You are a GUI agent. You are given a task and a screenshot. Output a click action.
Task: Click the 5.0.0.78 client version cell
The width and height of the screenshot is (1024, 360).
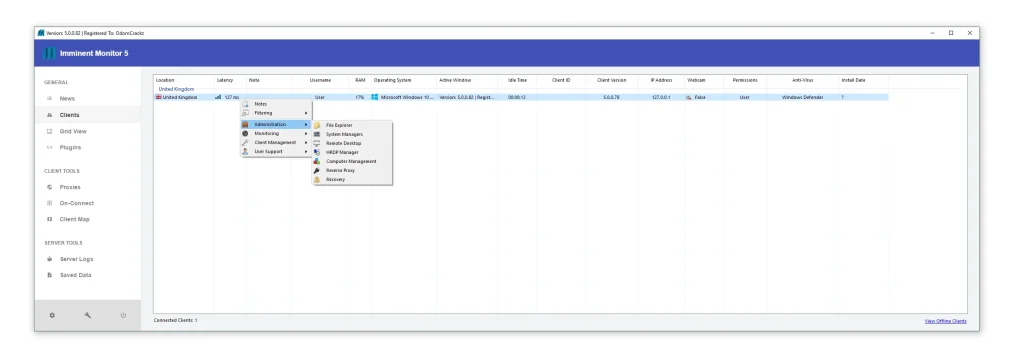click(x=611, y=97)
